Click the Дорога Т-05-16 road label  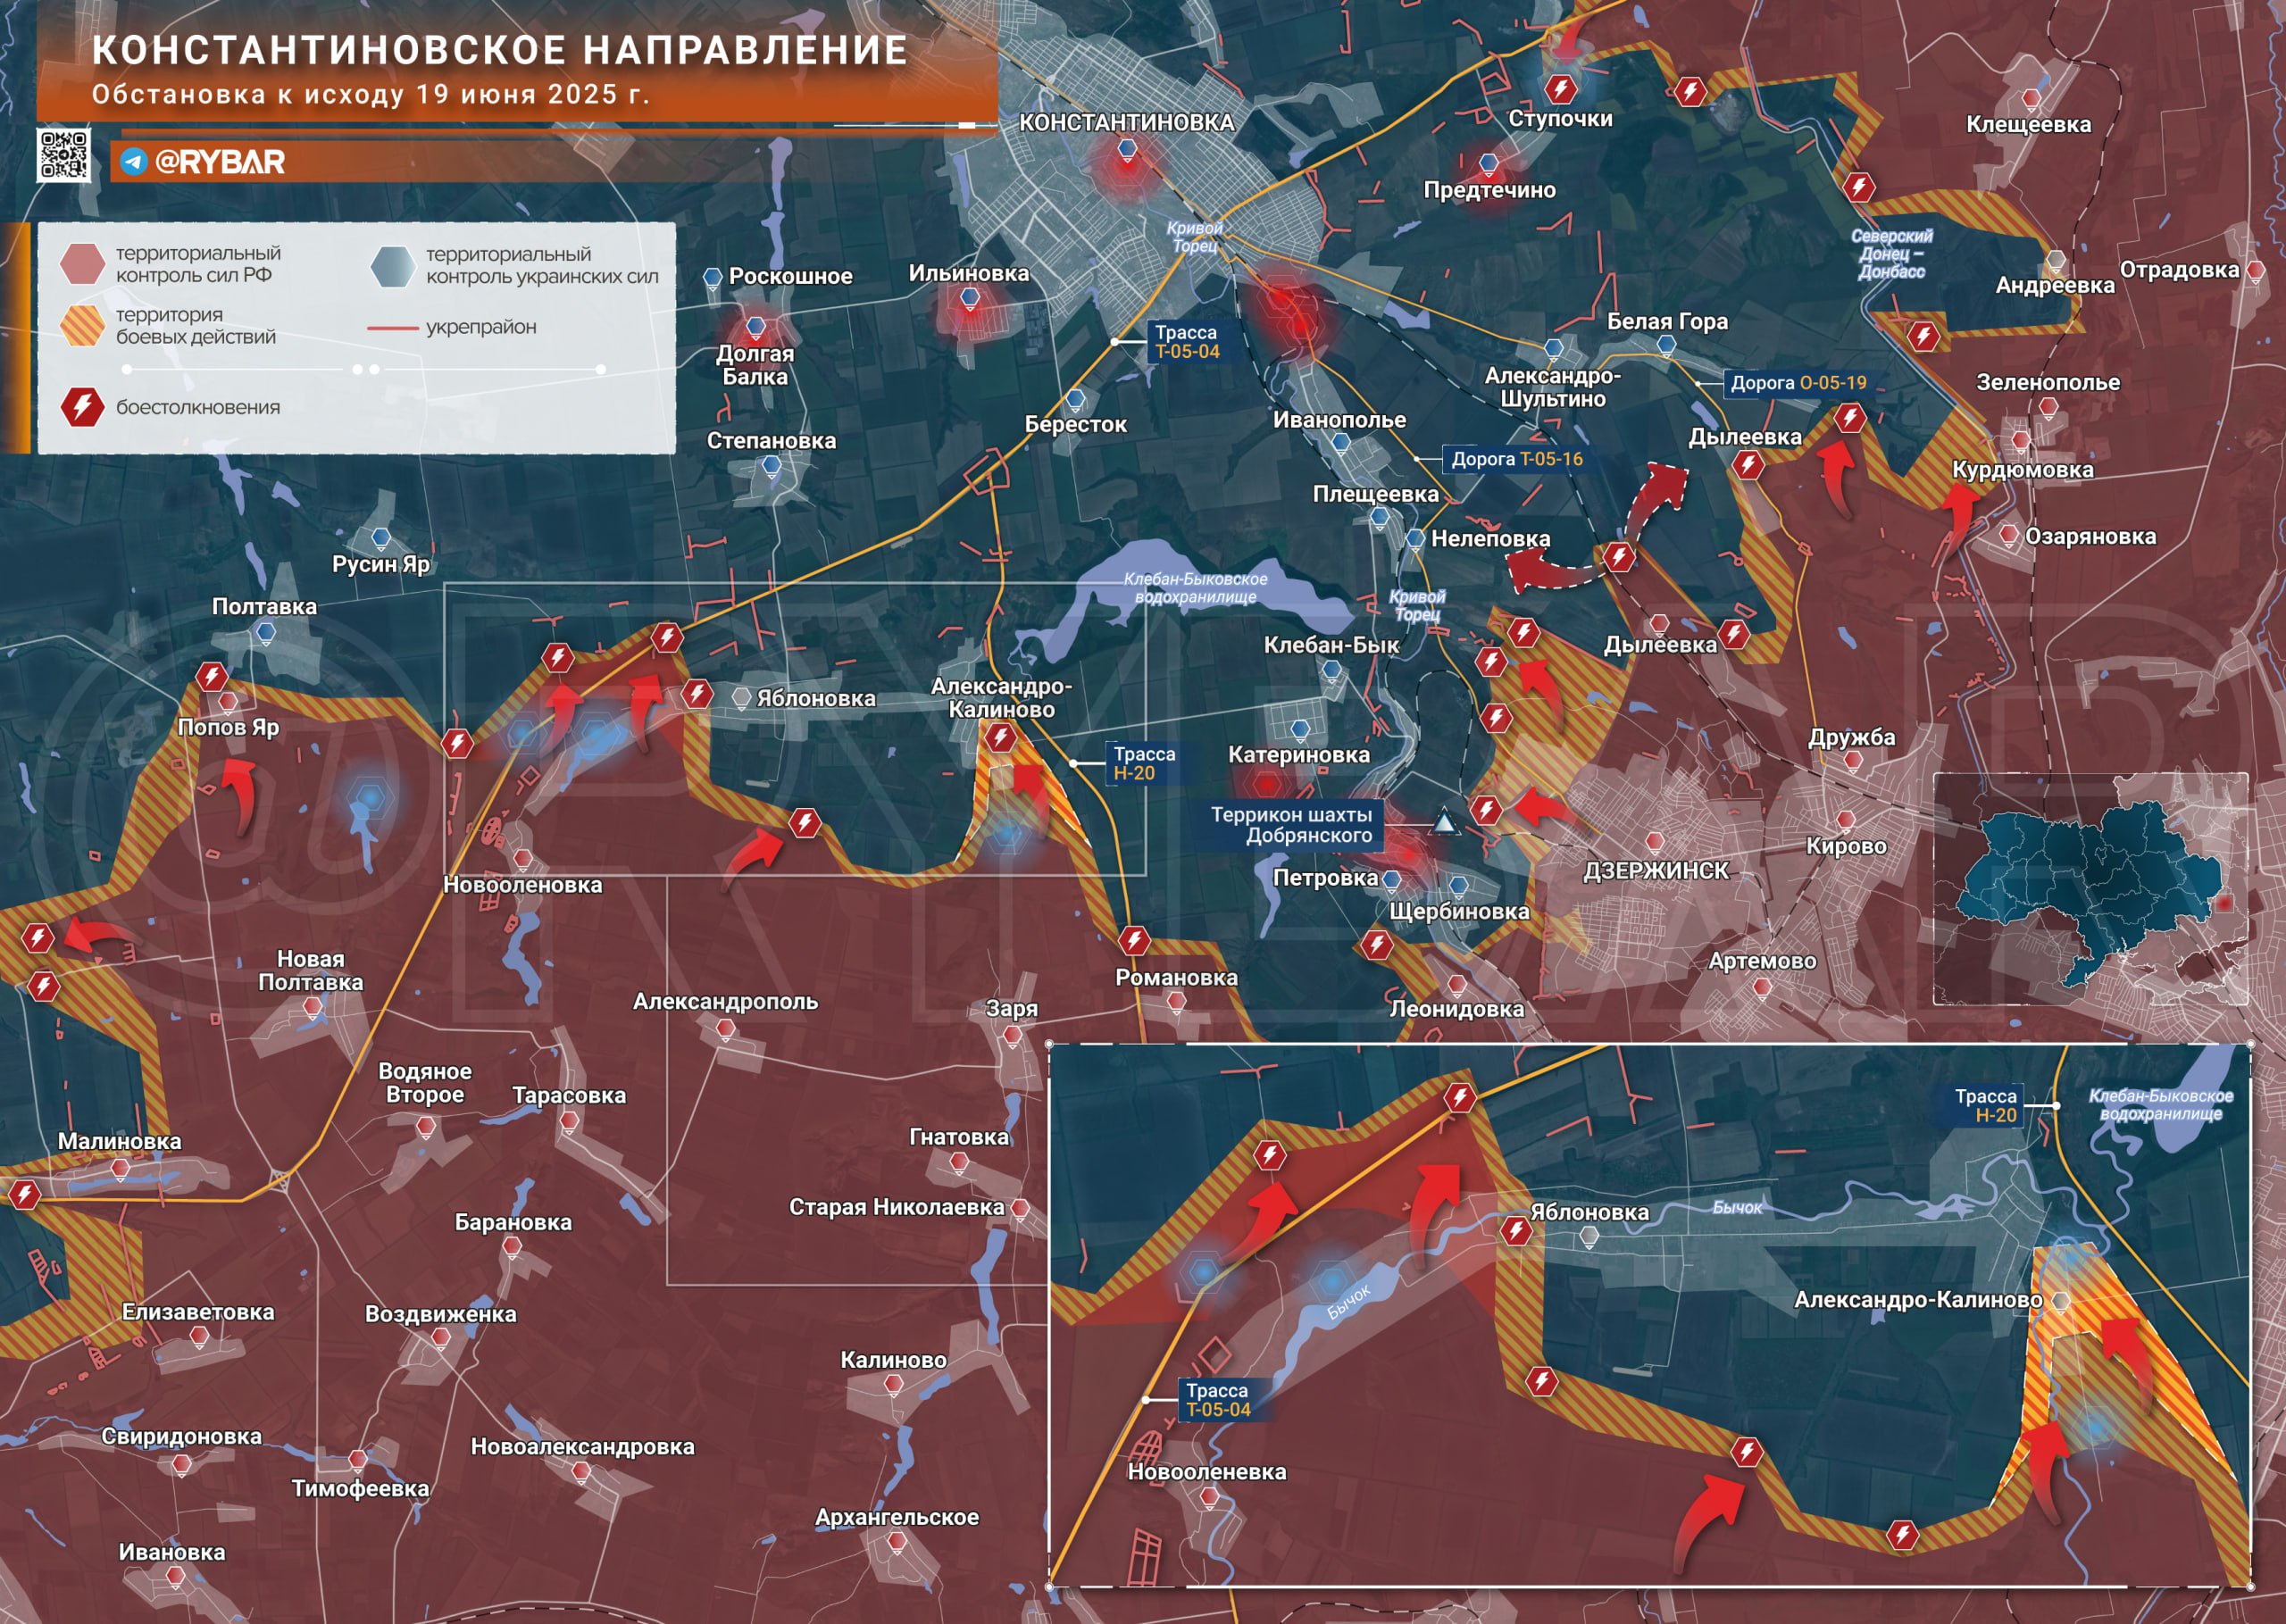click(x=1516, y=459)
